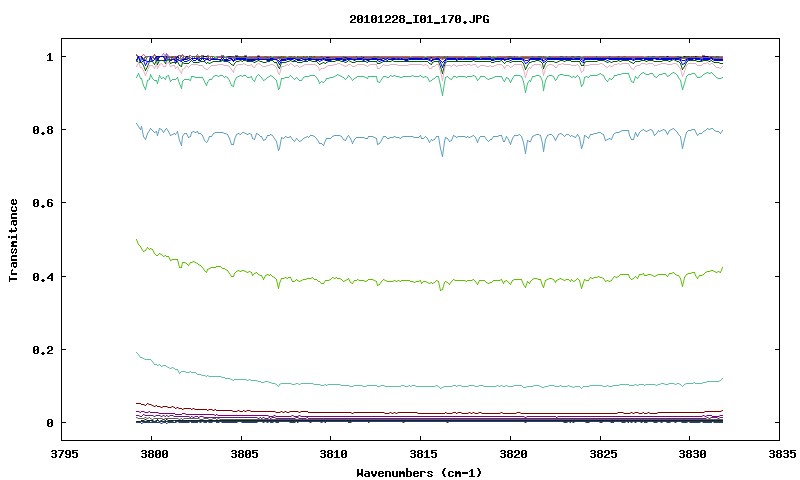800x480 pixels.
Task: Click the y-axis tick label 0.8
Action: pos(43,130)
